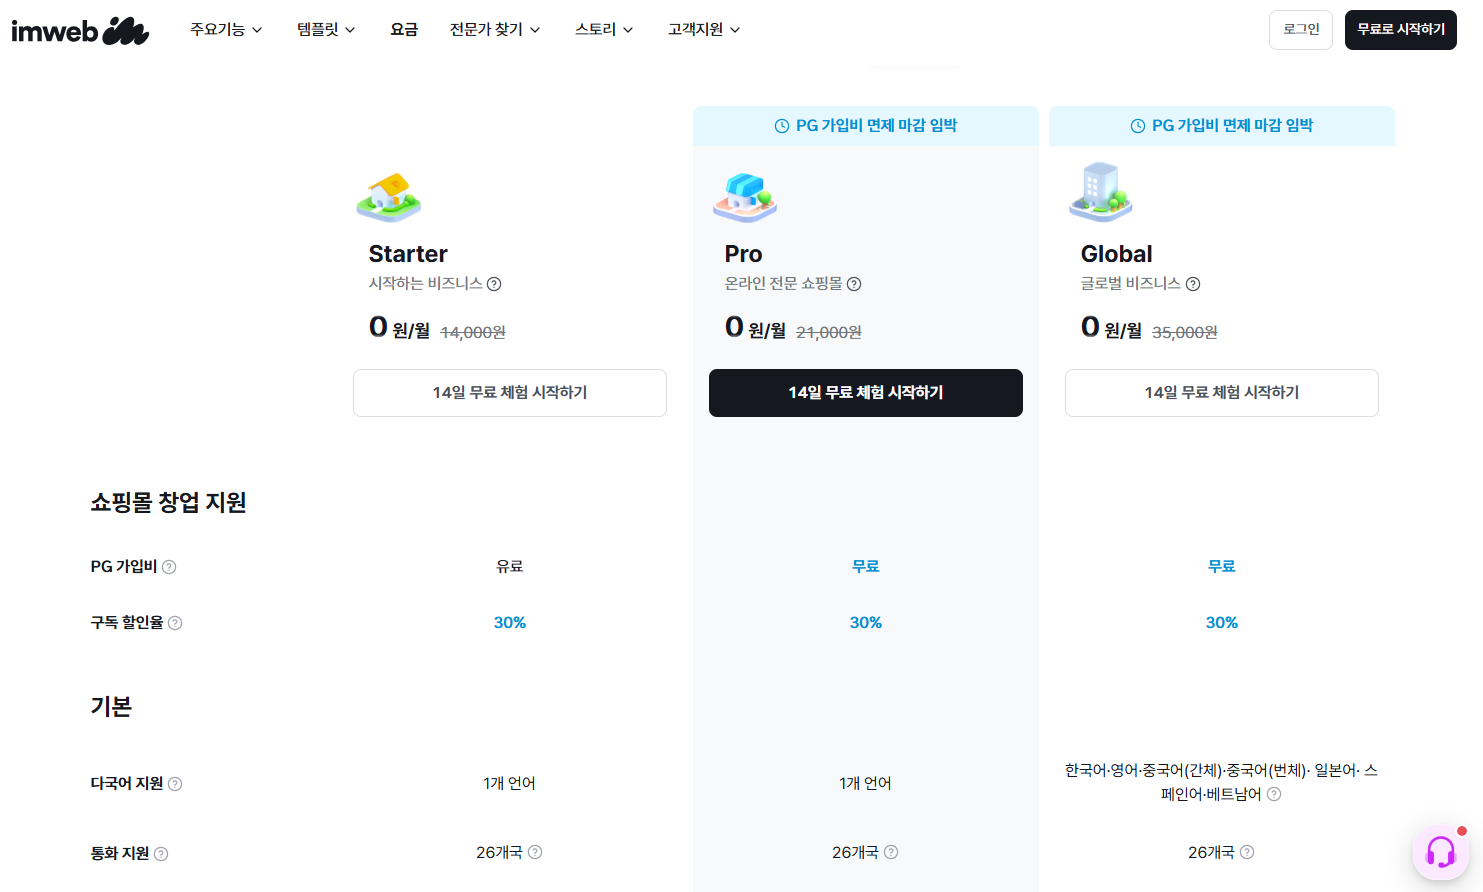The height and width of the screenshot is (892, 1483).
Task: Click help icon after Global's language list
Action: (1274, 794)
